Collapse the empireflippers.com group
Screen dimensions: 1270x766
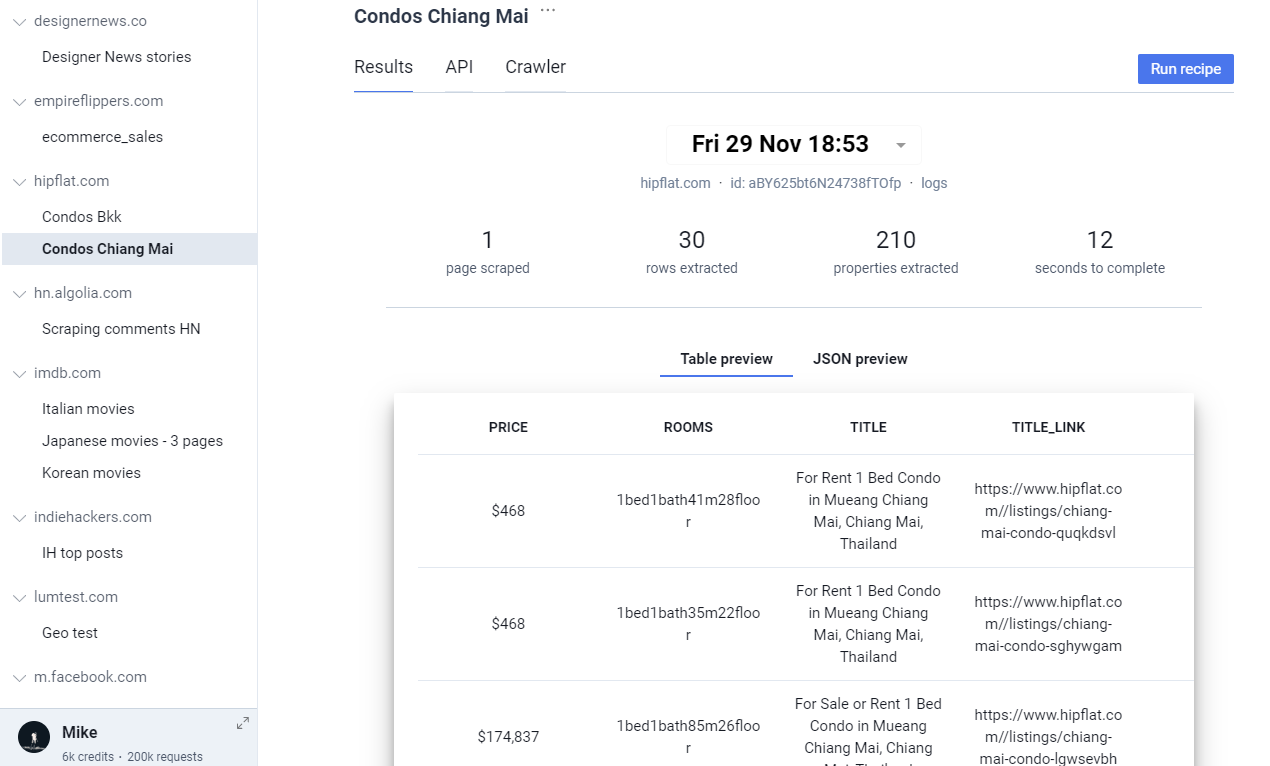click(20, 101)
